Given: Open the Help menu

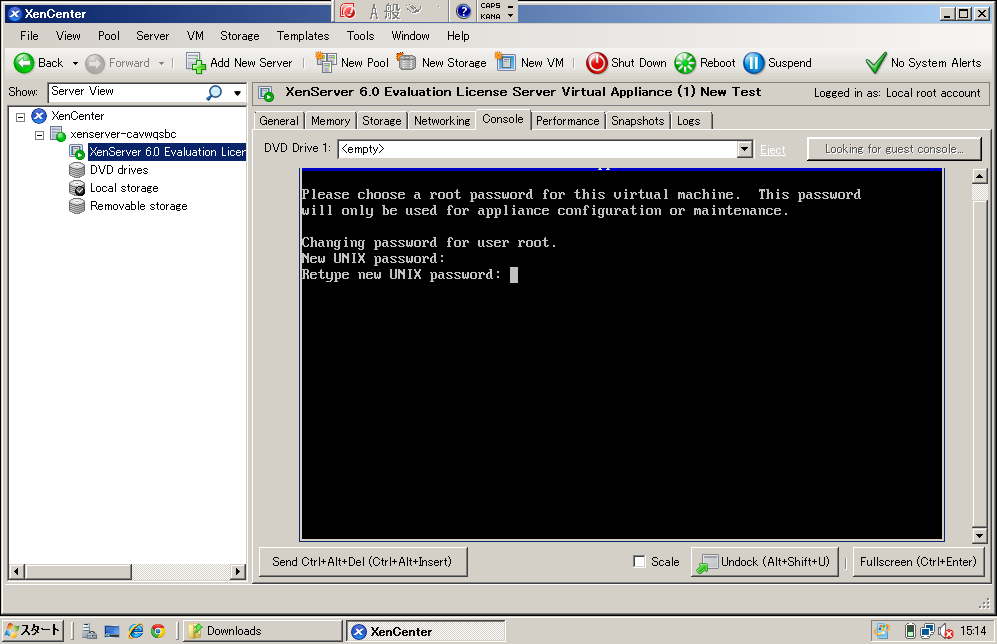Looking at the screenshot, I should 458,36.
